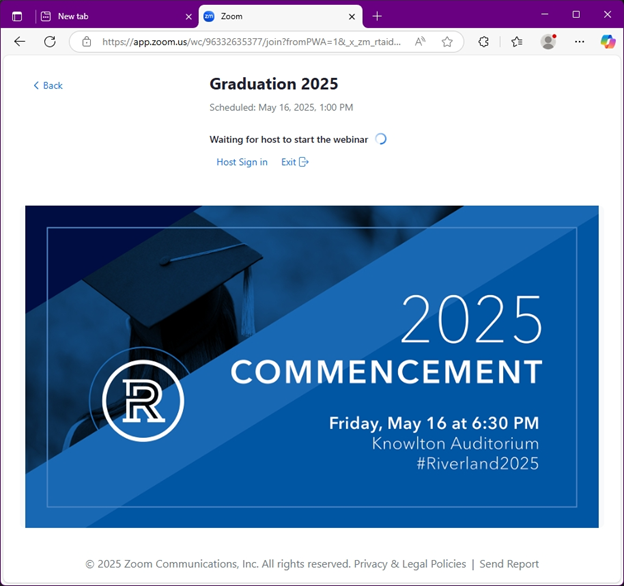
Task: Exit the webinar waiting room
Action: 295,162
